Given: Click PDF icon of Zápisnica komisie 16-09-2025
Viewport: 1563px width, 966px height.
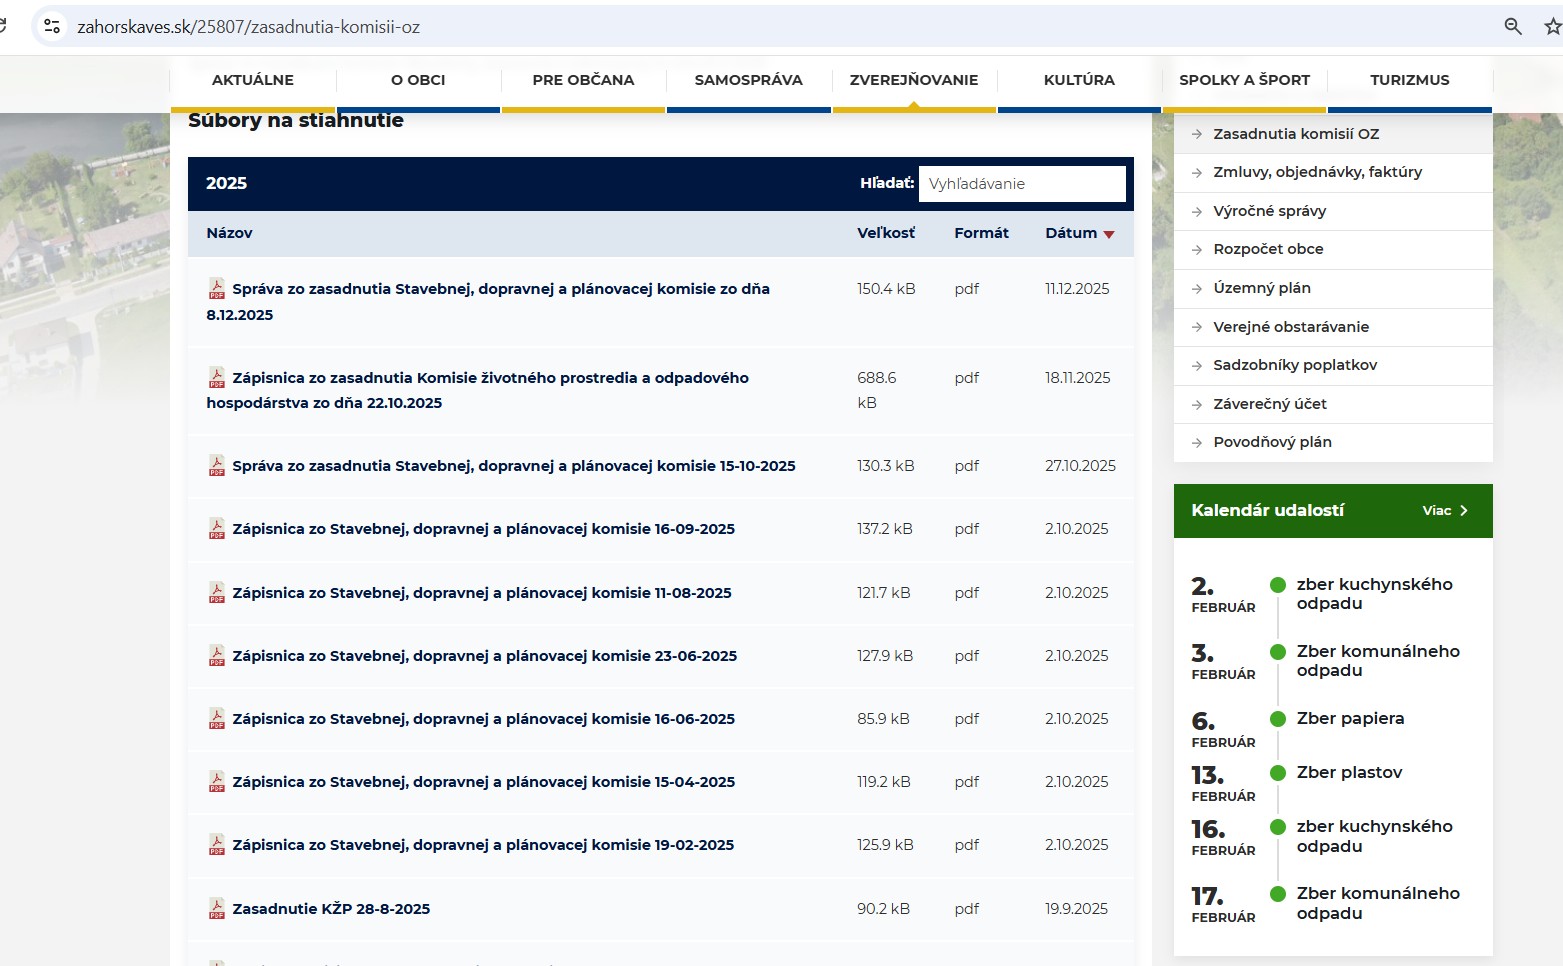Looking at the screenshot, I should point(216,529).
